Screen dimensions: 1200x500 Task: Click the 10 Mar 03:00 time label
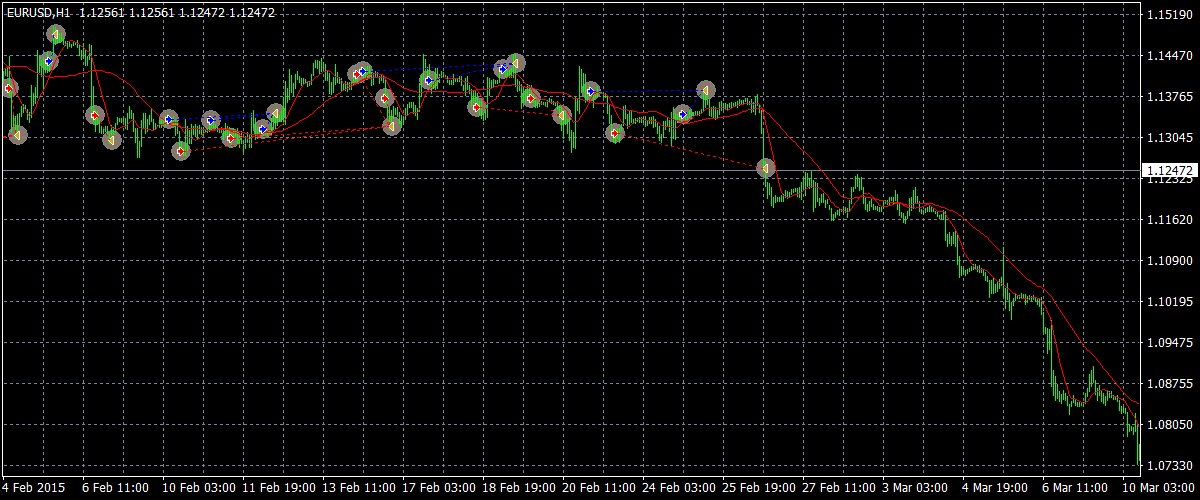pos(1160,488)
